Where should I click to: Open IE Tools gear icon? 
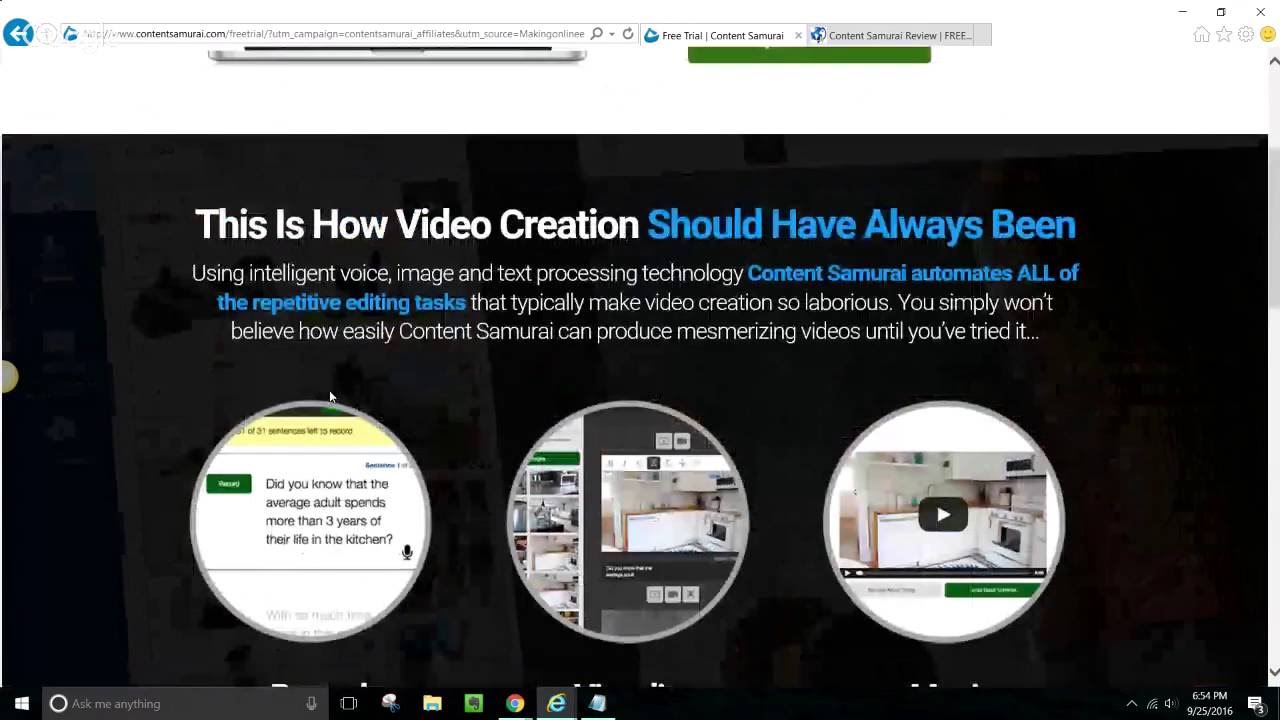1246,34
